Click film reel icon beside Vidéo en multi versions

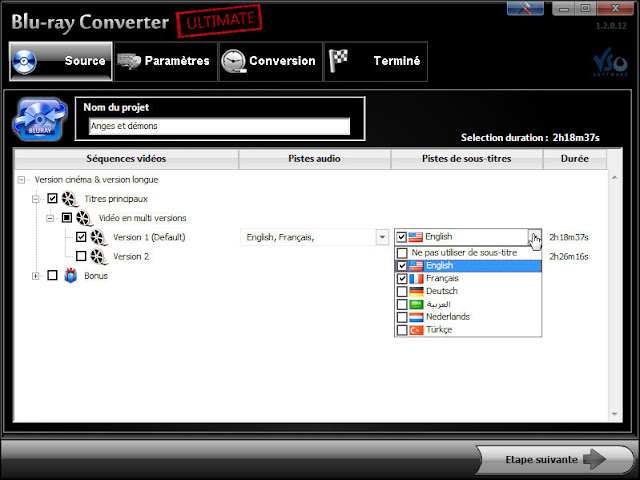coord(84,218)
